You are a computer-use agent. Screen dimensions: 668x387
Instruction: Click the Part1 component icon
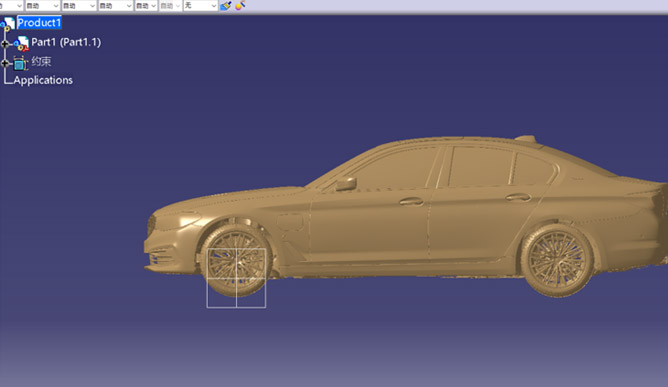tap(21, 43)
